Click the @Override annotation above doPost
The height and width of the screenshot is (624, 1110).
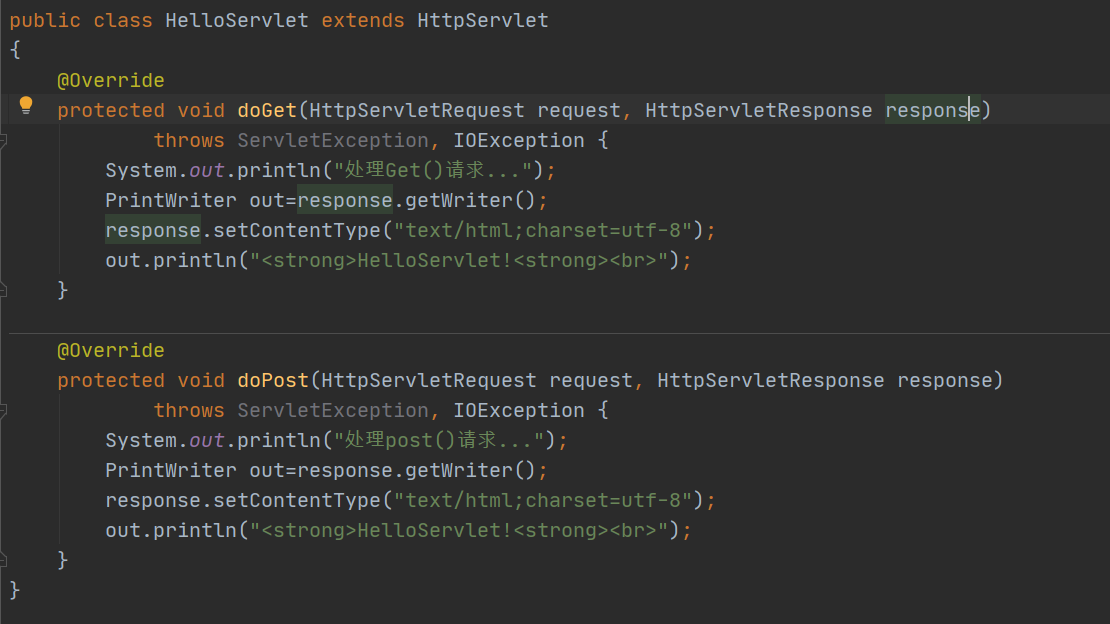pos(110,351)
